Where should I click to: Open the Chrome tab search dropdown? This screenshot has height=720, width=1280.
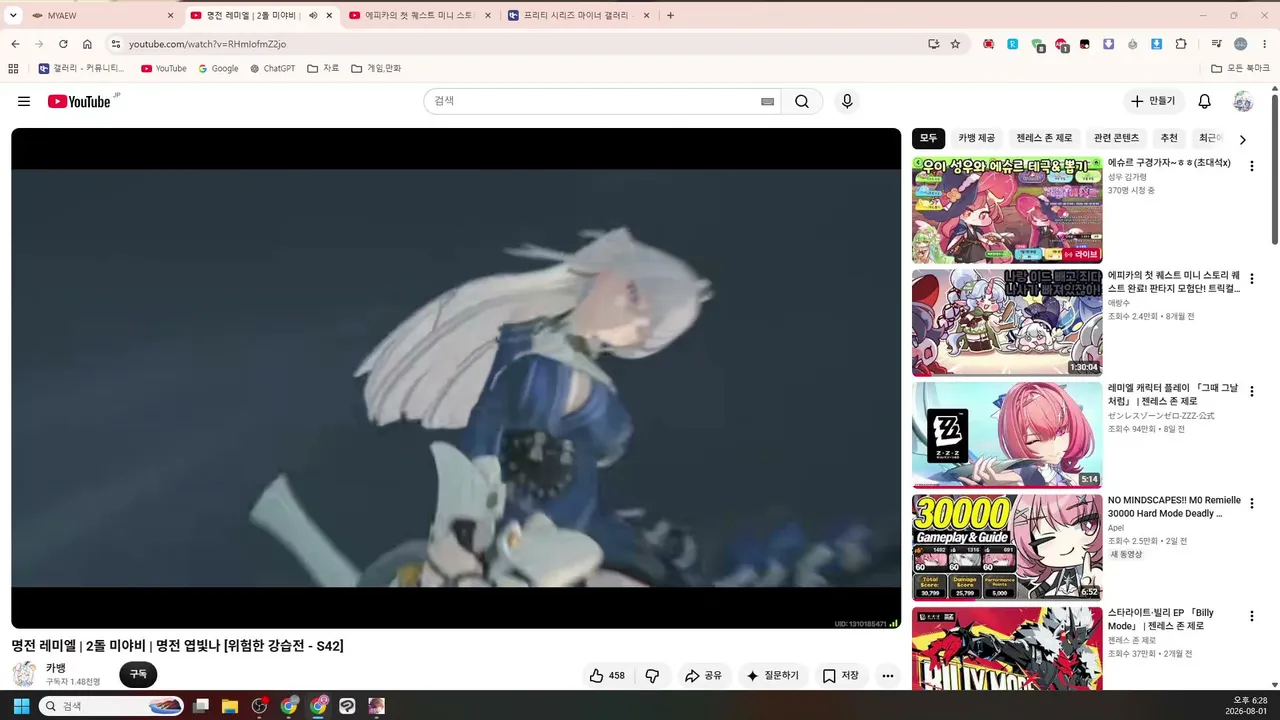pos(14,15)
